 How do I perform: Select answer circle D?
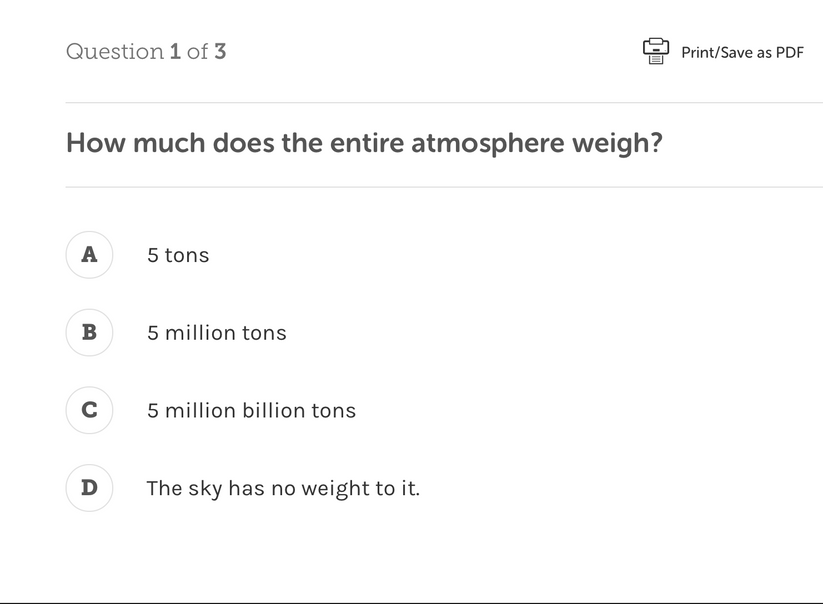pyautogui.click(x=89, y=488)
